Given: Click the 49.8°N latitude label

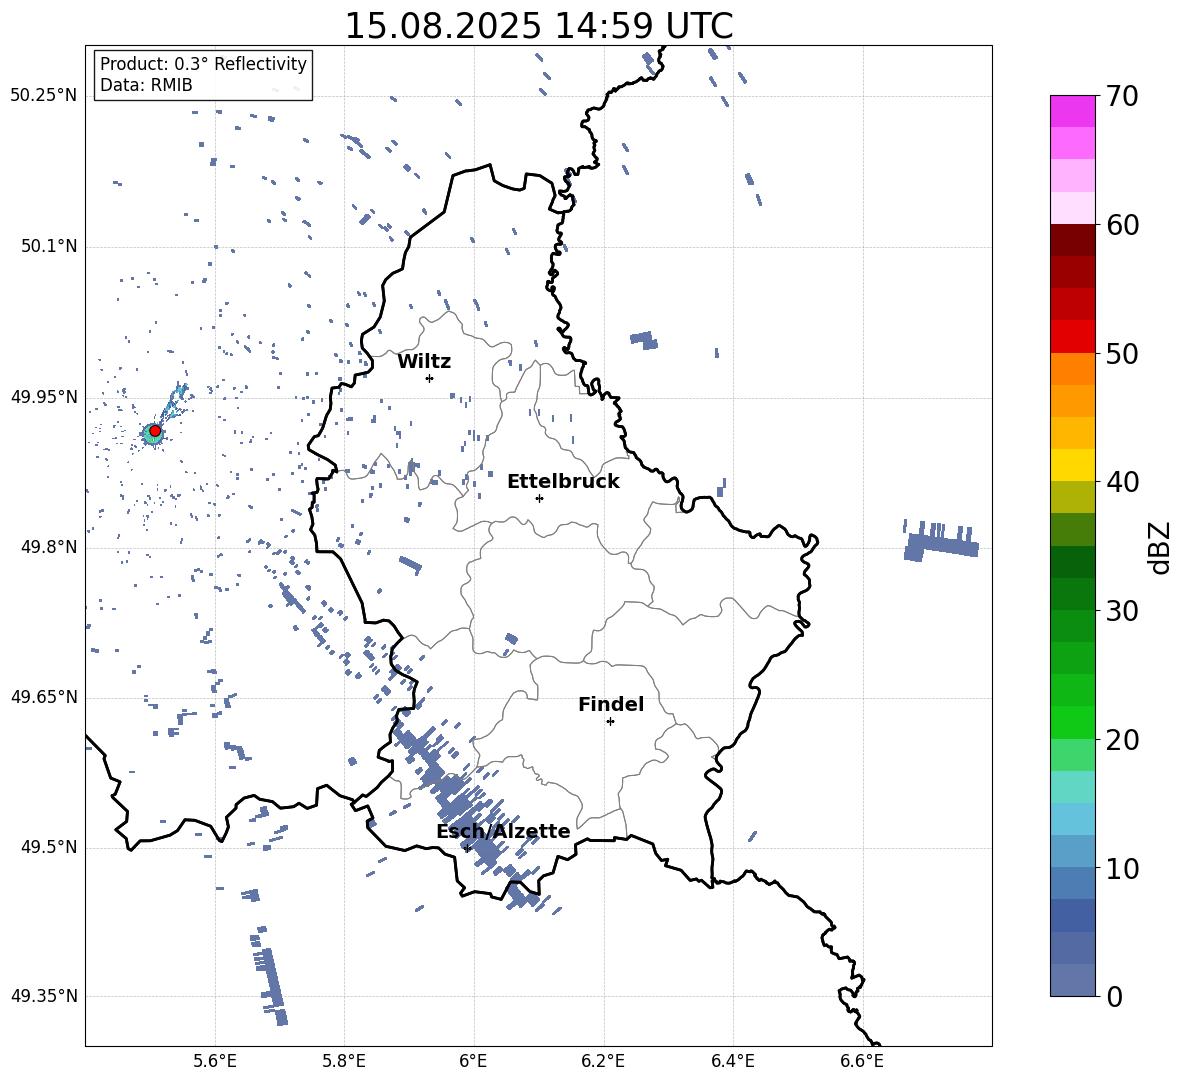Looking at the screenshot, I should [x=49, y=547].
